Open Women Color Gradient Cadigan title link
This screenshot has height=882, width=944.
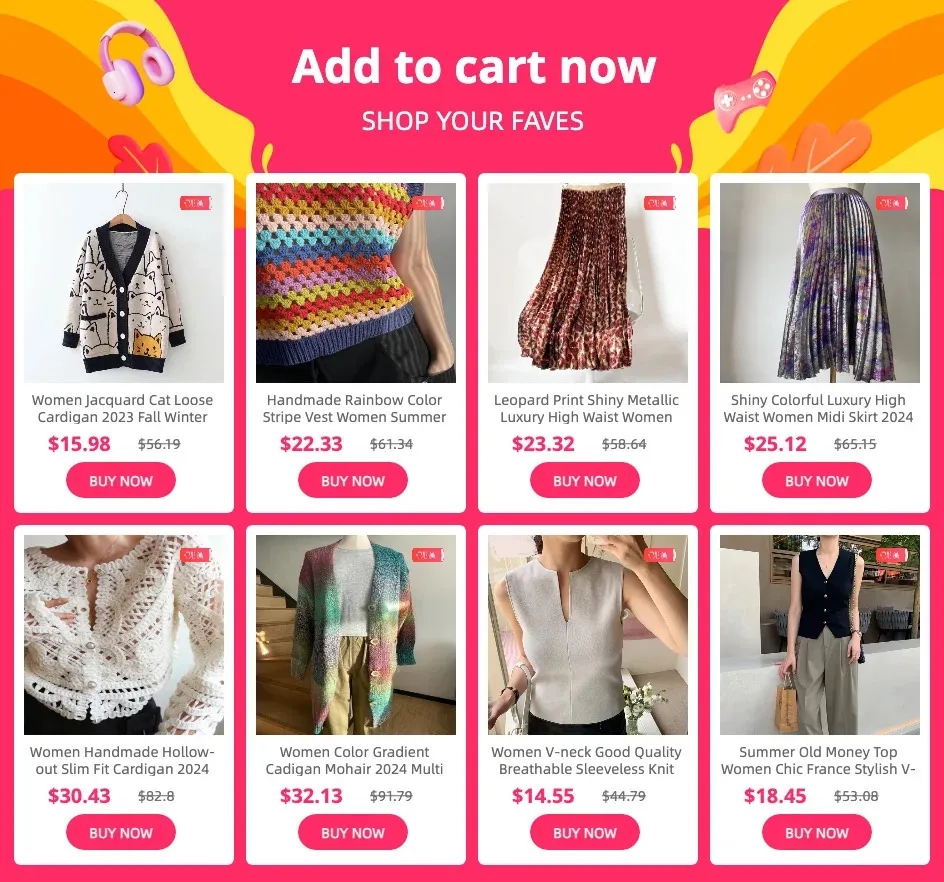pyautogui.click(x=355, y=760)
